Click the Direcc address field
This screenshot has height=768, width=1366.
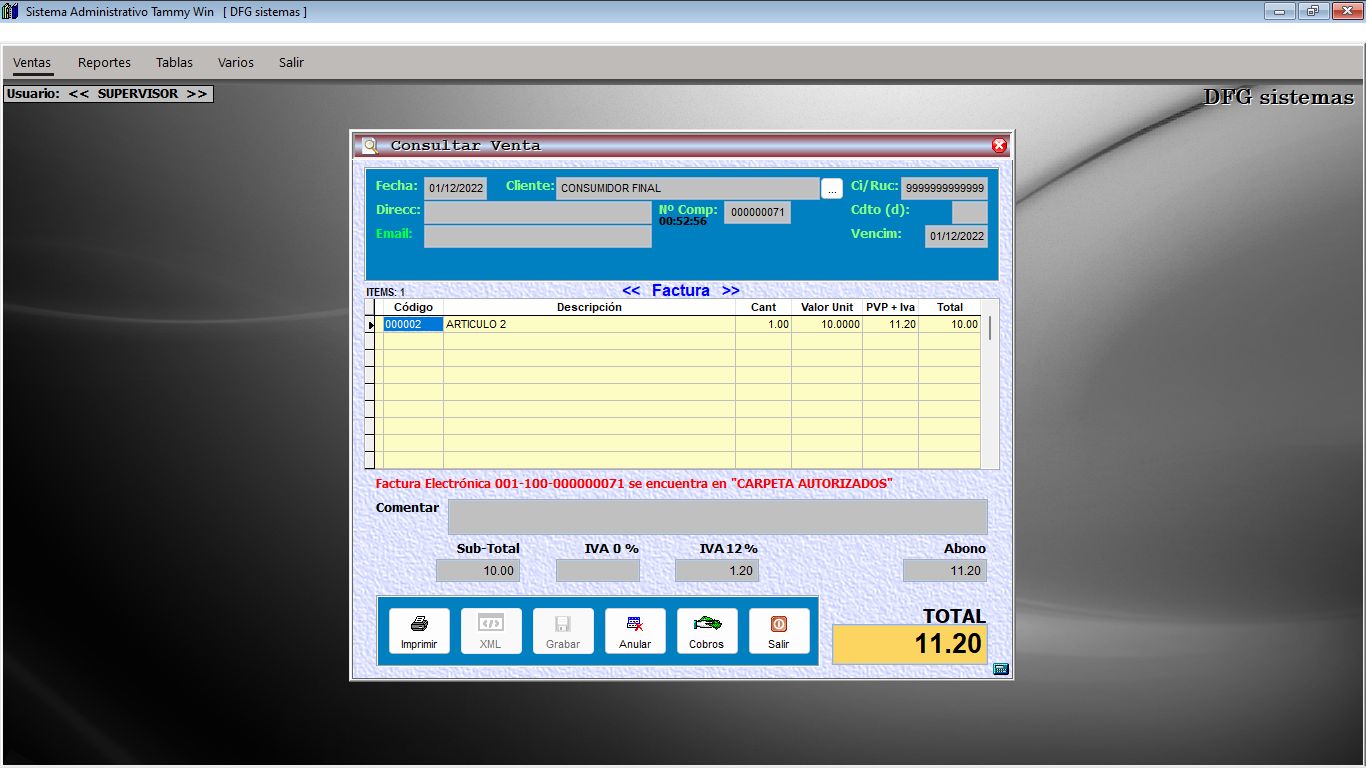point(538,212)
